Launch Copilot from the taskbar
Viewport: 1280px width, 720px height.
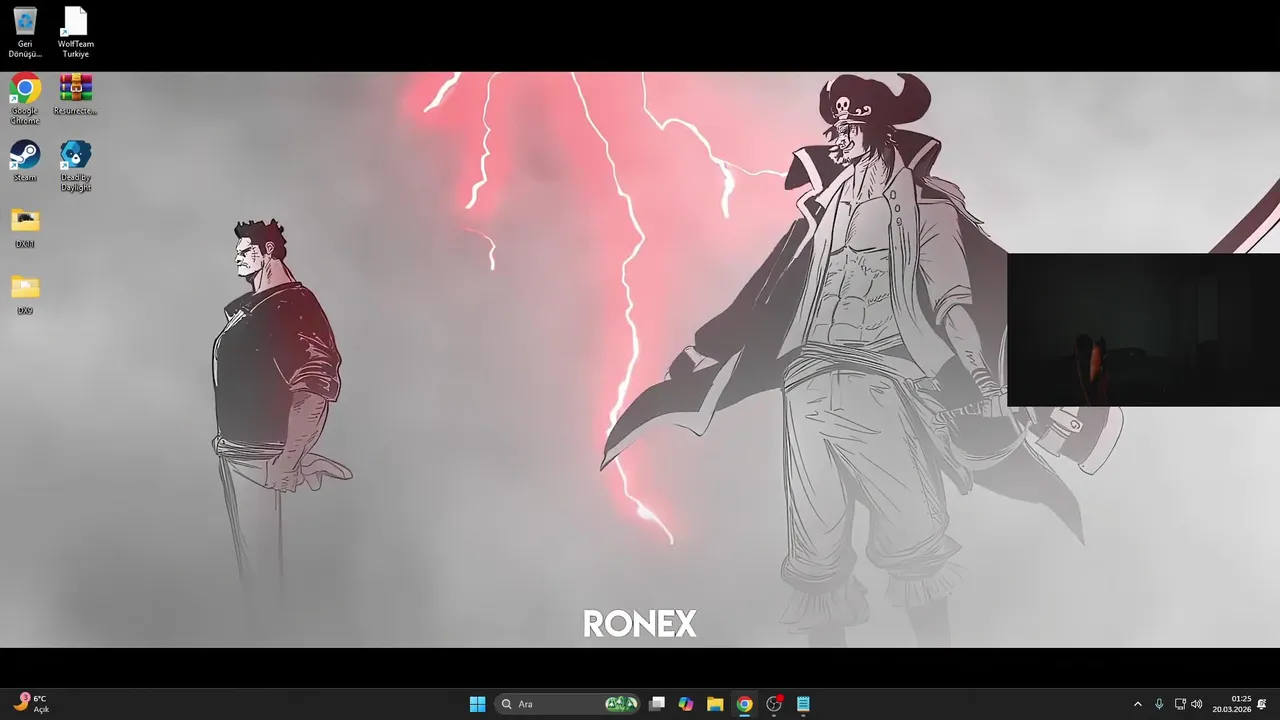tap(686, 704)
